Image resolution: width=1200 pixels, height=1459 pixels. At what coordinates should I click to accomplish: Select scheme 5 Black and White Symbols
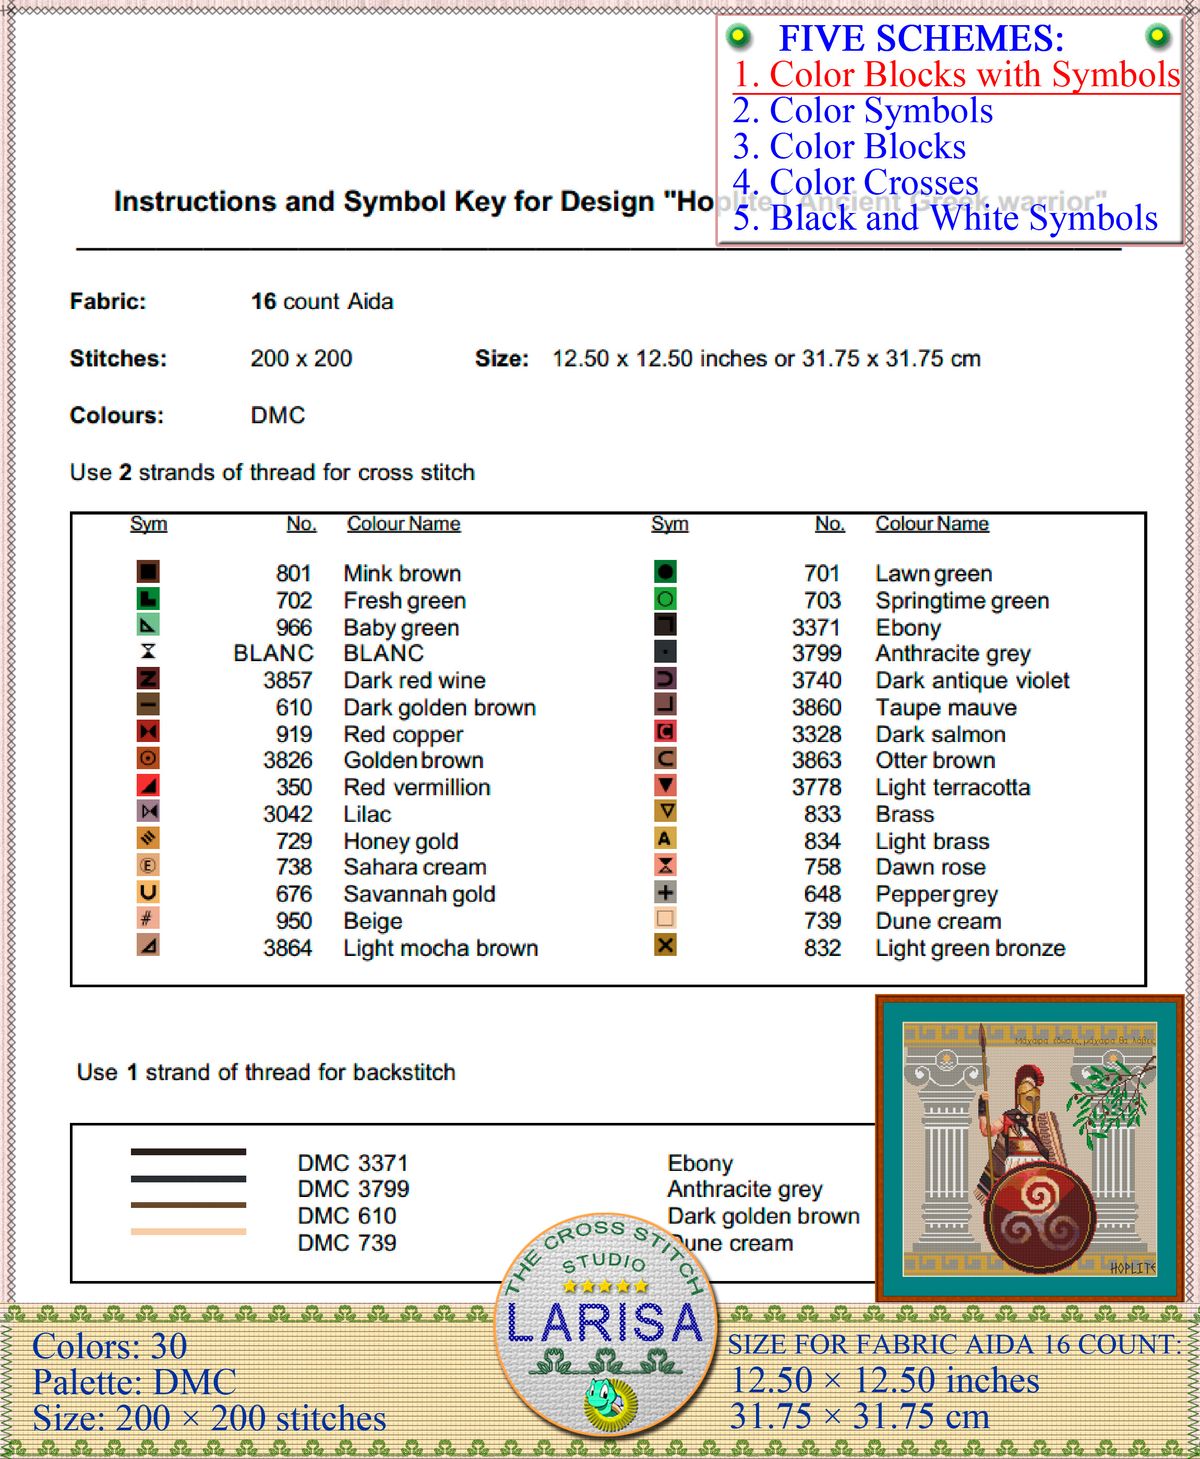click(x=945, y=218)
